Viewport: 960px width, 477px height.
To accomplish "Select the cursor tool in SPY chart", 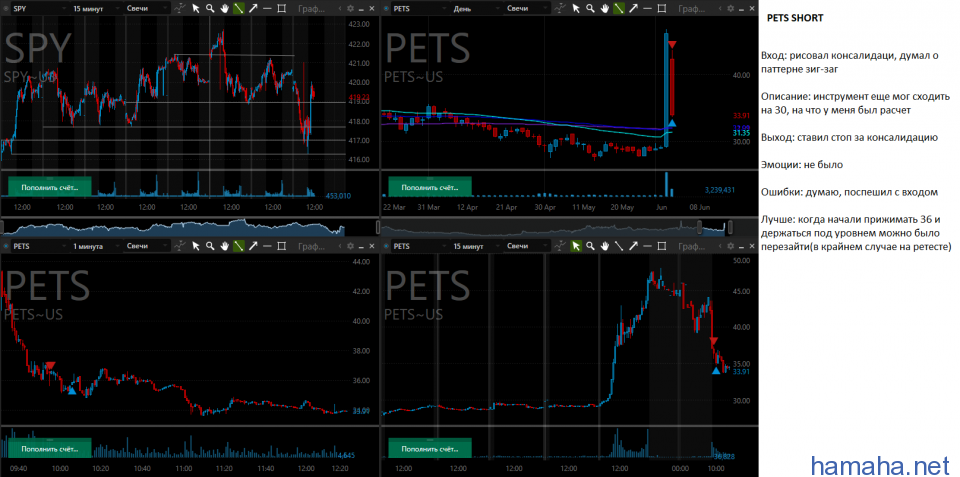I will [196, 9].
